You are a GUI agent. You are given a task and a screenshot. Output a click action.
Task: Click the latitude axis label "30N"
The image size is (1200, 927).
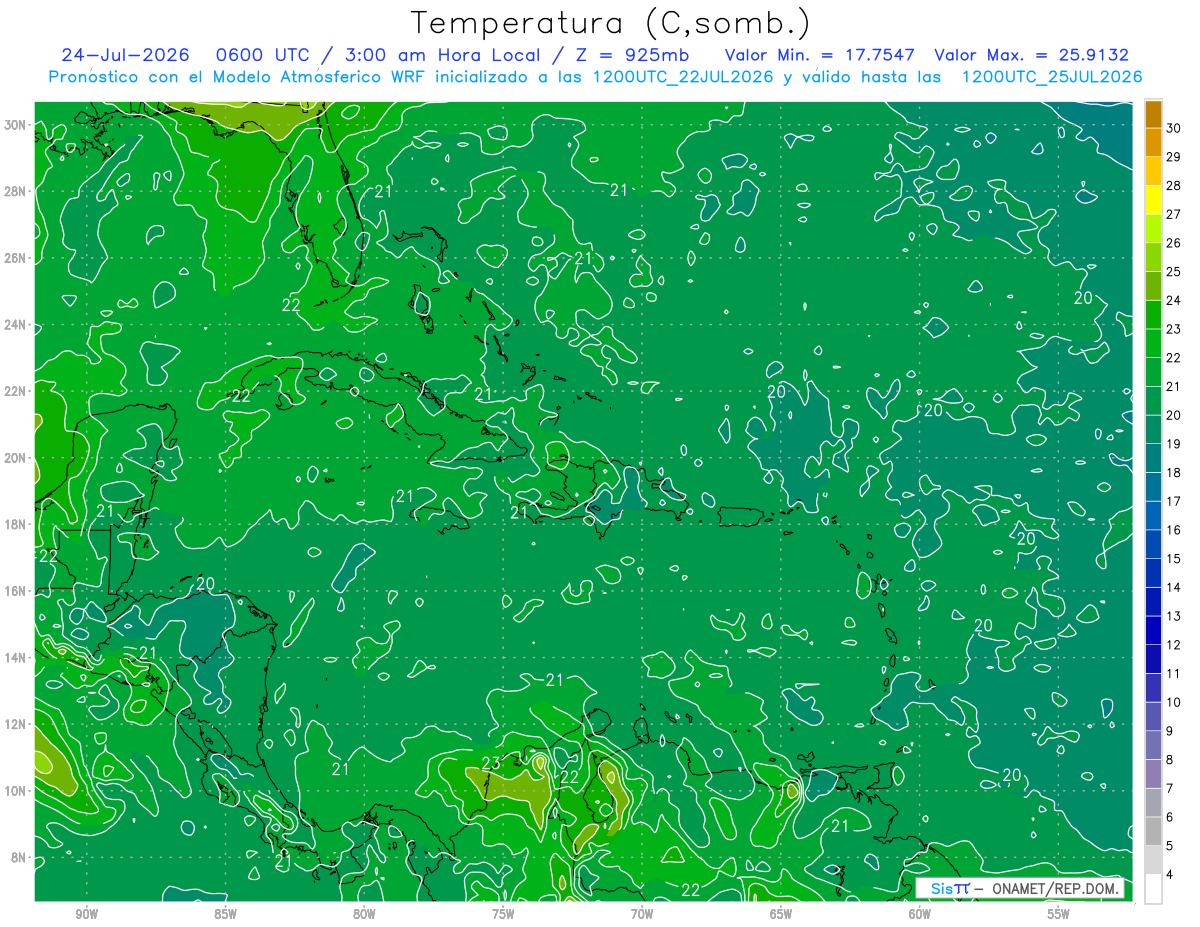tap(16, 125)
